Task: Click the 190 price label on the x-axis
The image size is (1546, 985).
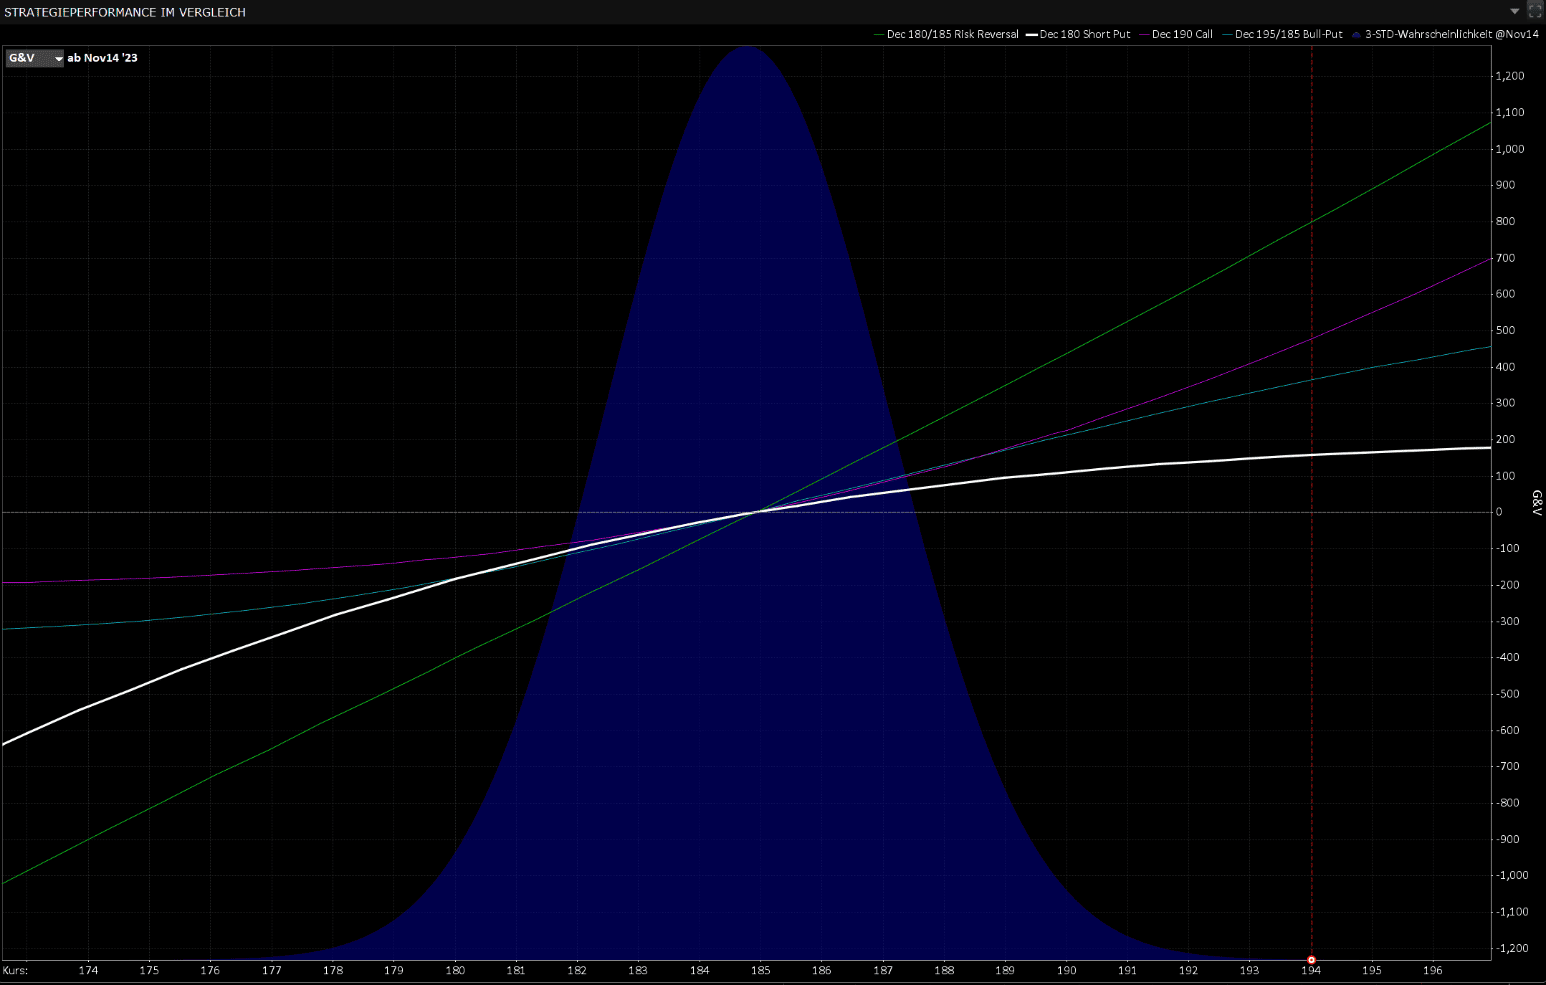Action: [1066, 970]
